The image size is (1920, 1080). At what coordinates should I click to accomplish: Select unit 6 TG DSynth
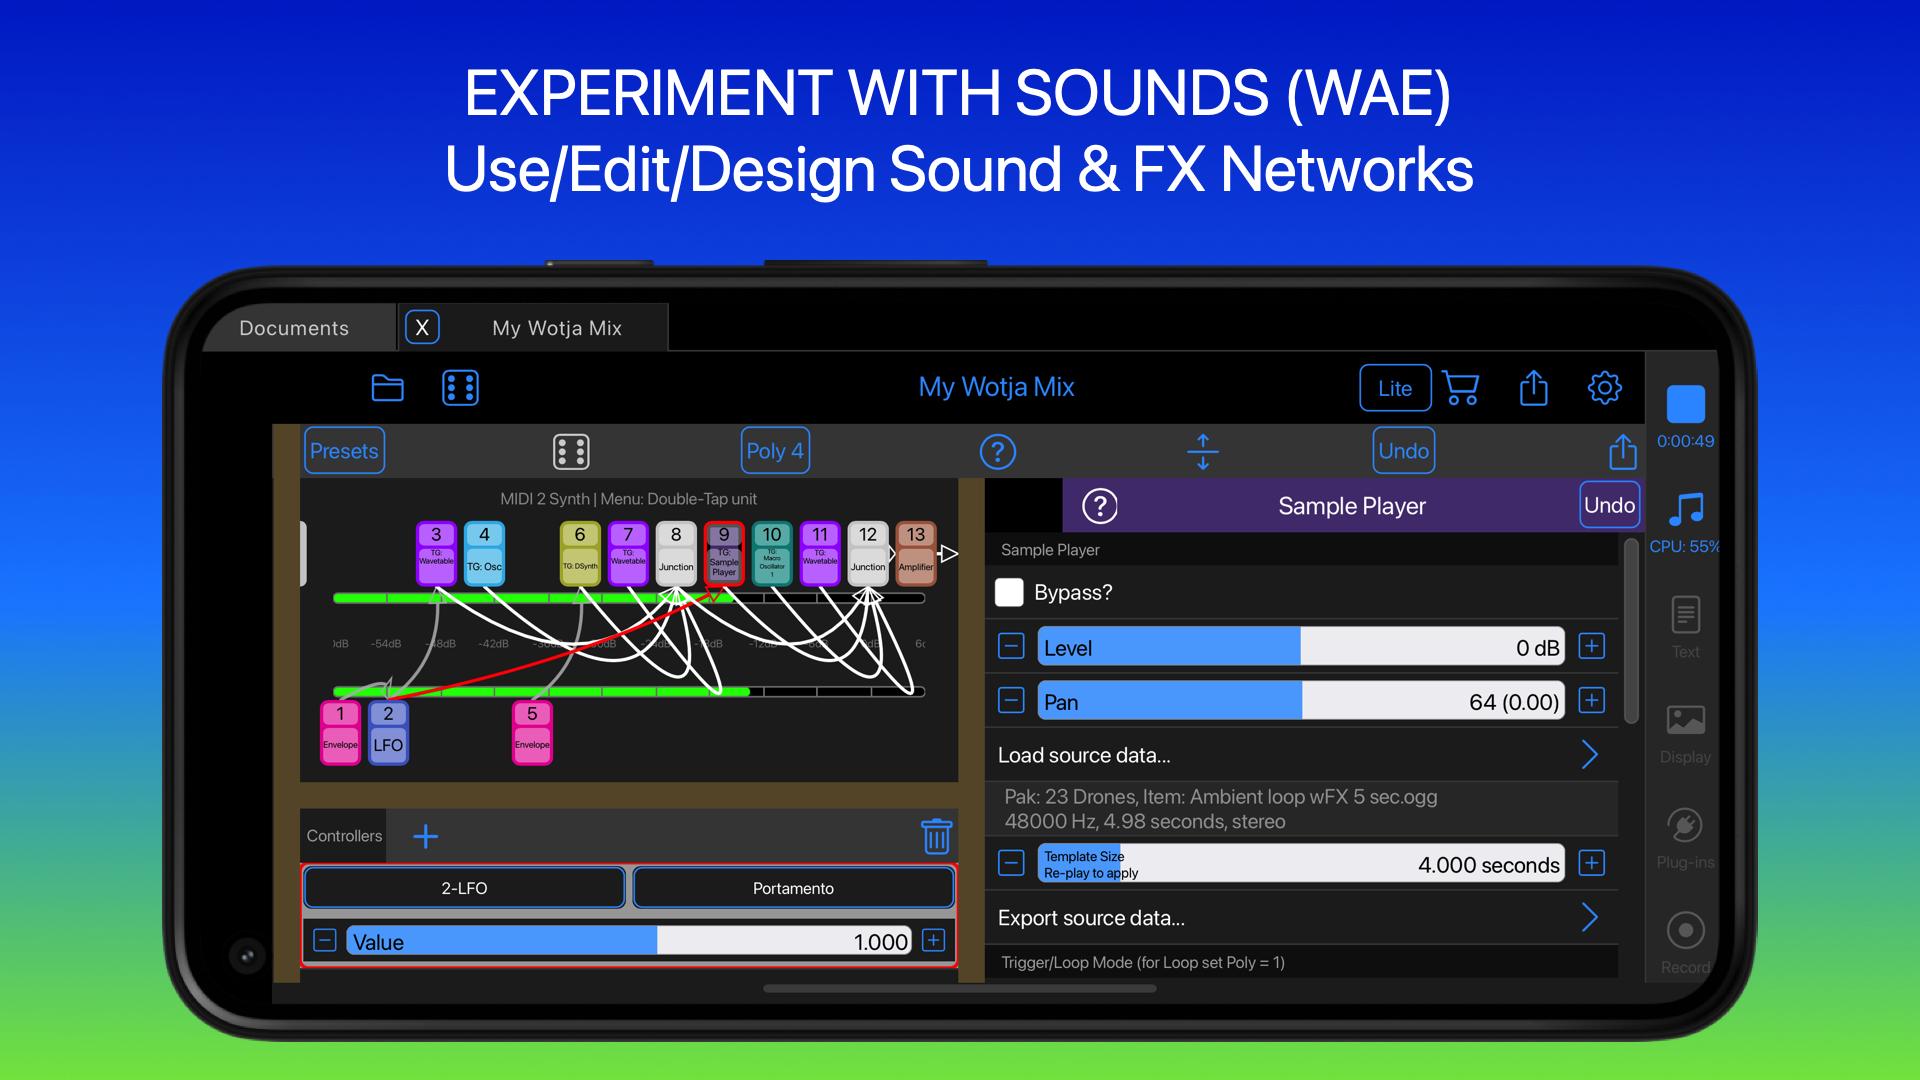pyautogui.click(x=580, y=553)
